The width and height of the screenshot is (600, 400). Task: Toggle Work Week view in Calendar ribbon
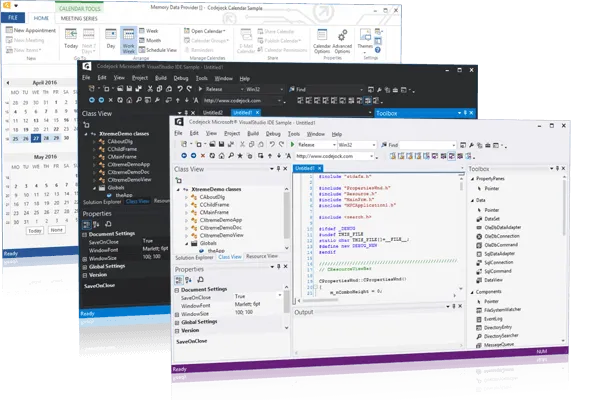click(x=129, y=41)
